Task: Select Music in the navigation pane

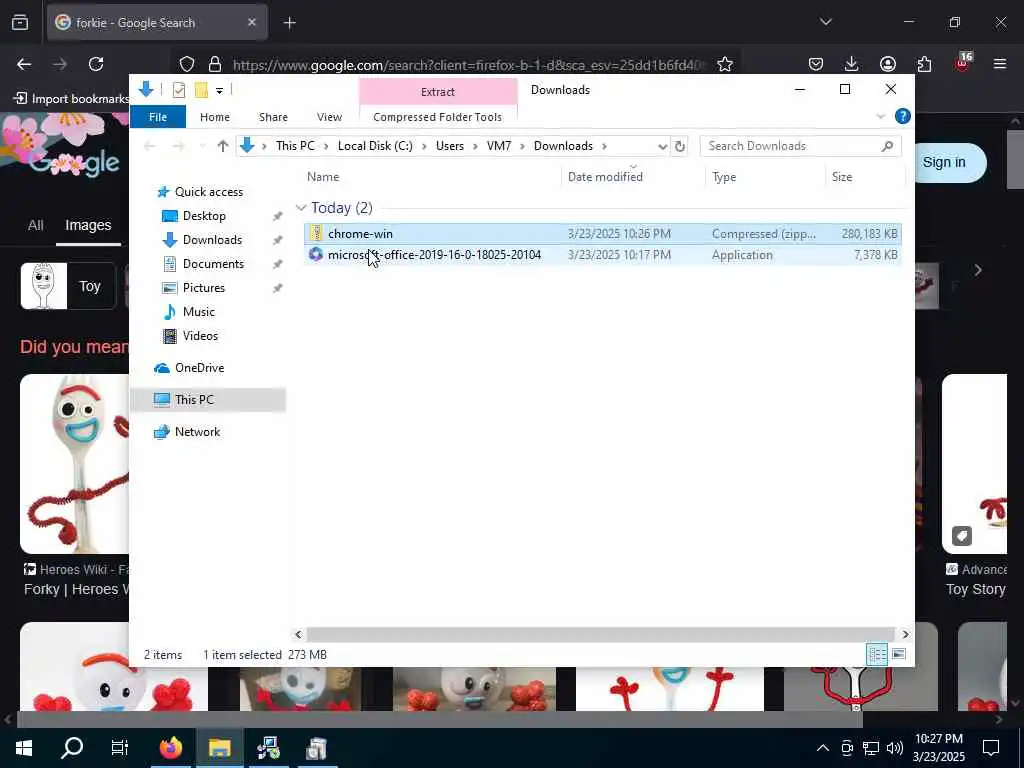Action: pyautogui.click(x=199, y=312)
